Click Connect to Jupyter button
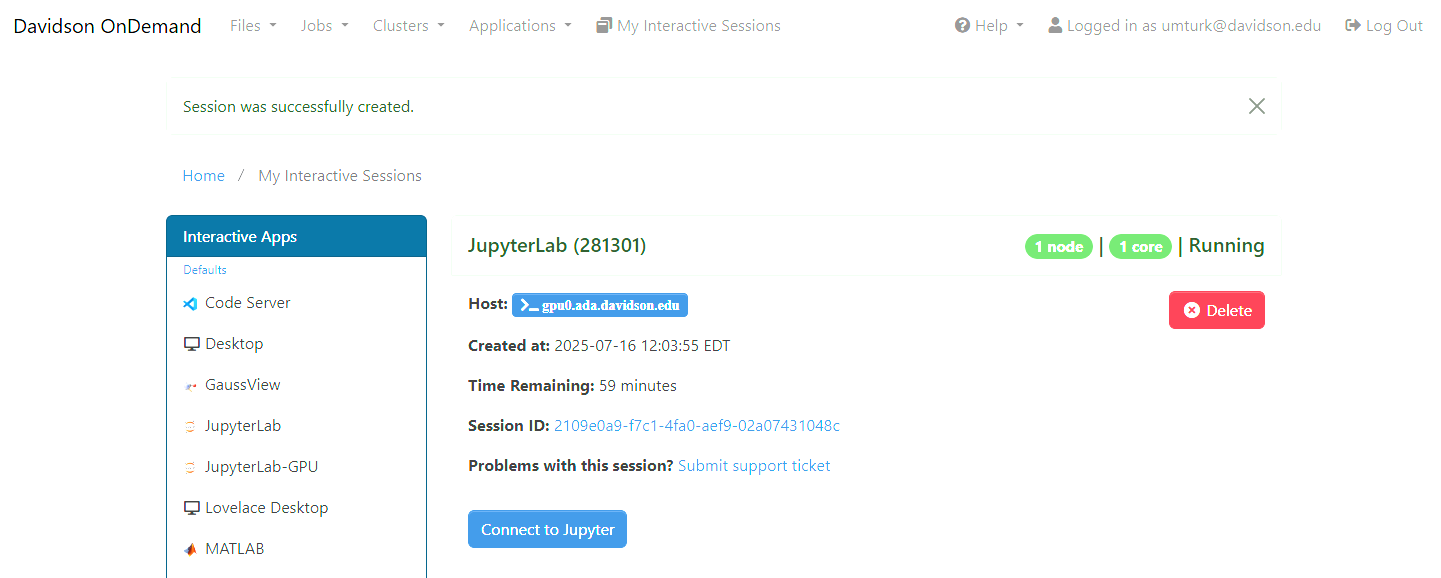1441x578 pixels. [x=547, y=529]
